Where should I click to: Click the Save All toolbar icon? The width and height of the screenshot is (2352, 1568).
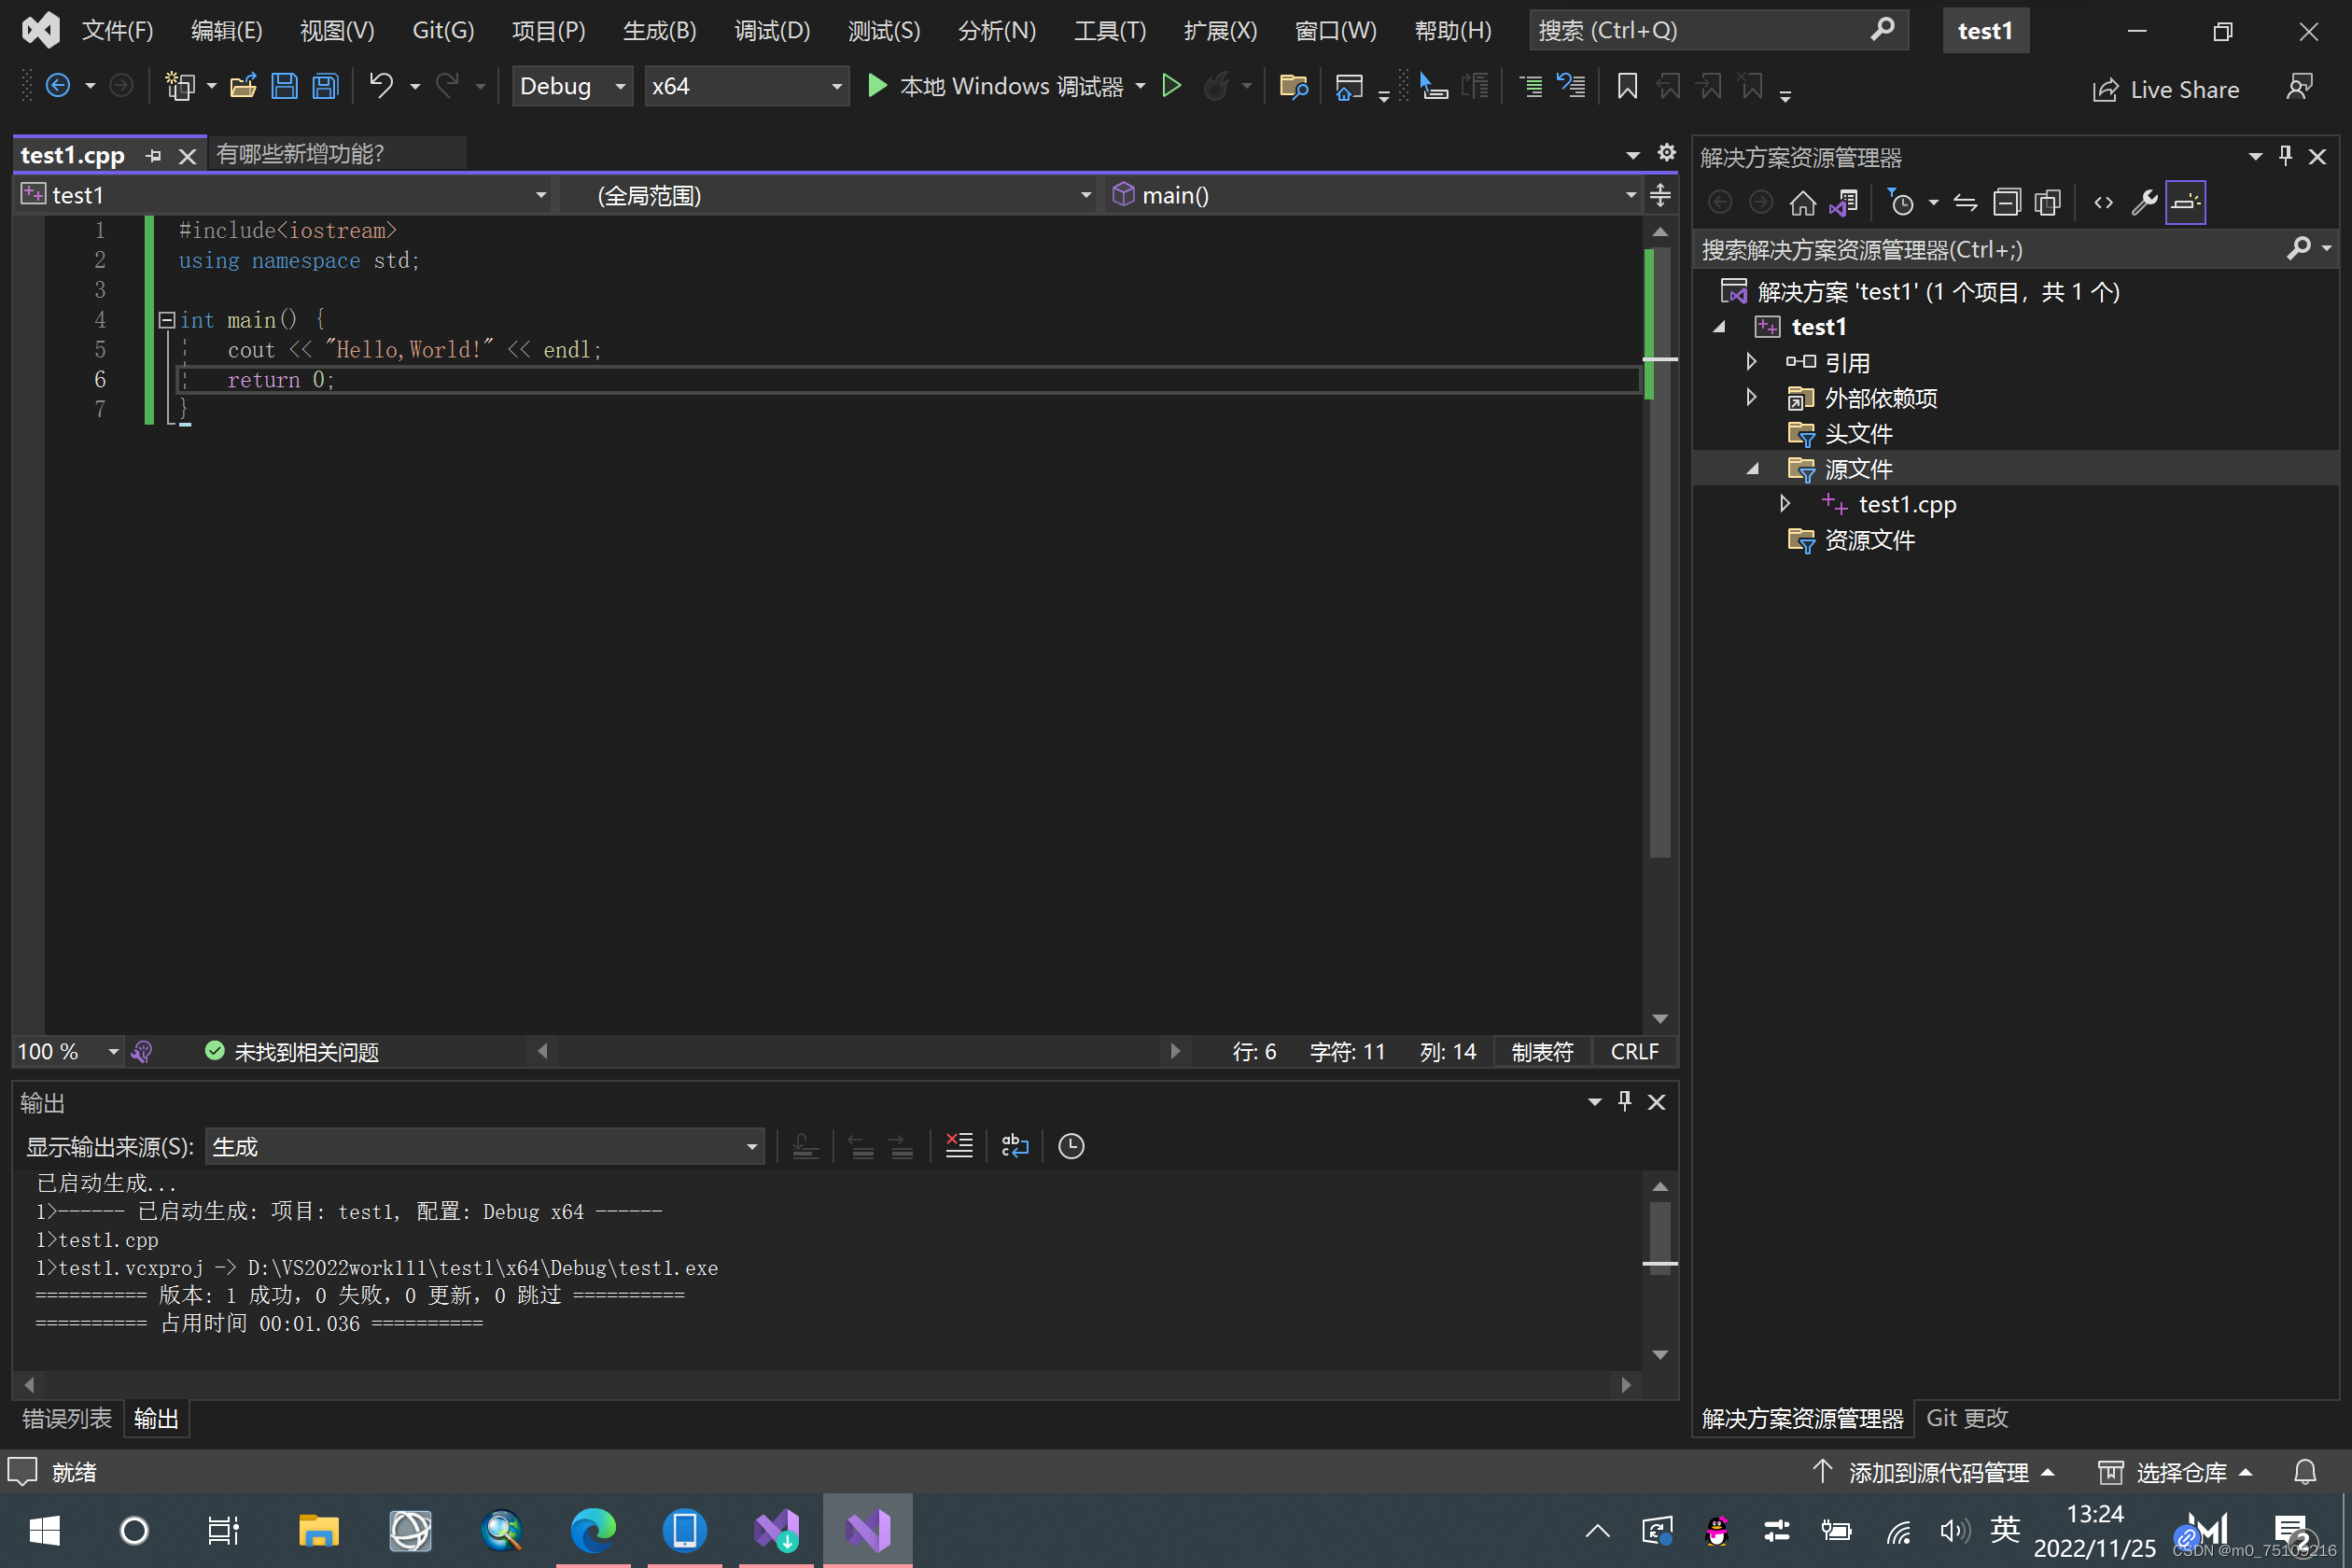(325, 87)
